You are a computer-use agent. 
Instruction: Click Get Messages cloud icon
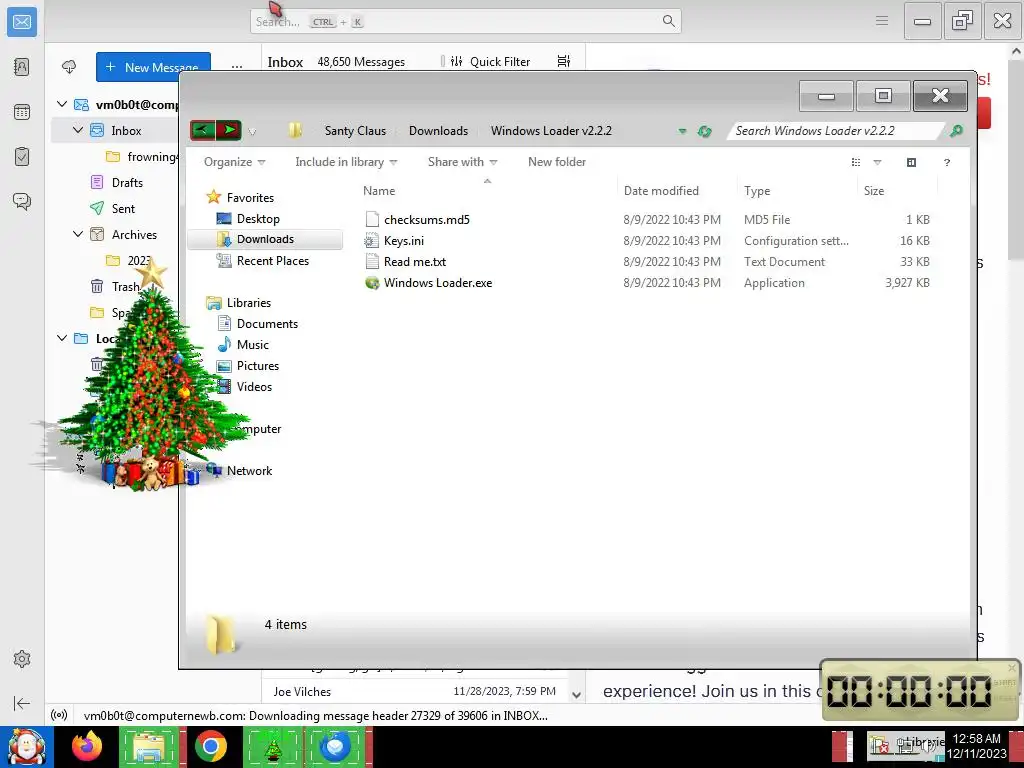pyautogui.click(x=69, y=67)
